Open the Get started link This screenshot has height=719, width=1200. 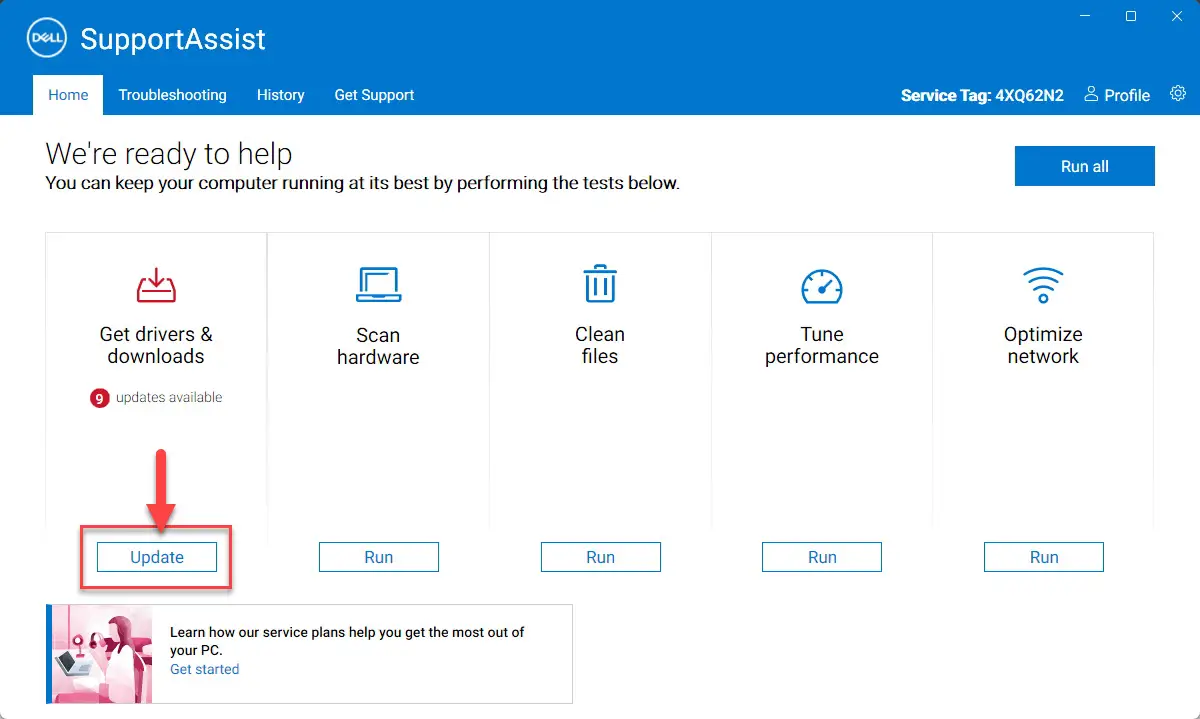pos(204,669)
